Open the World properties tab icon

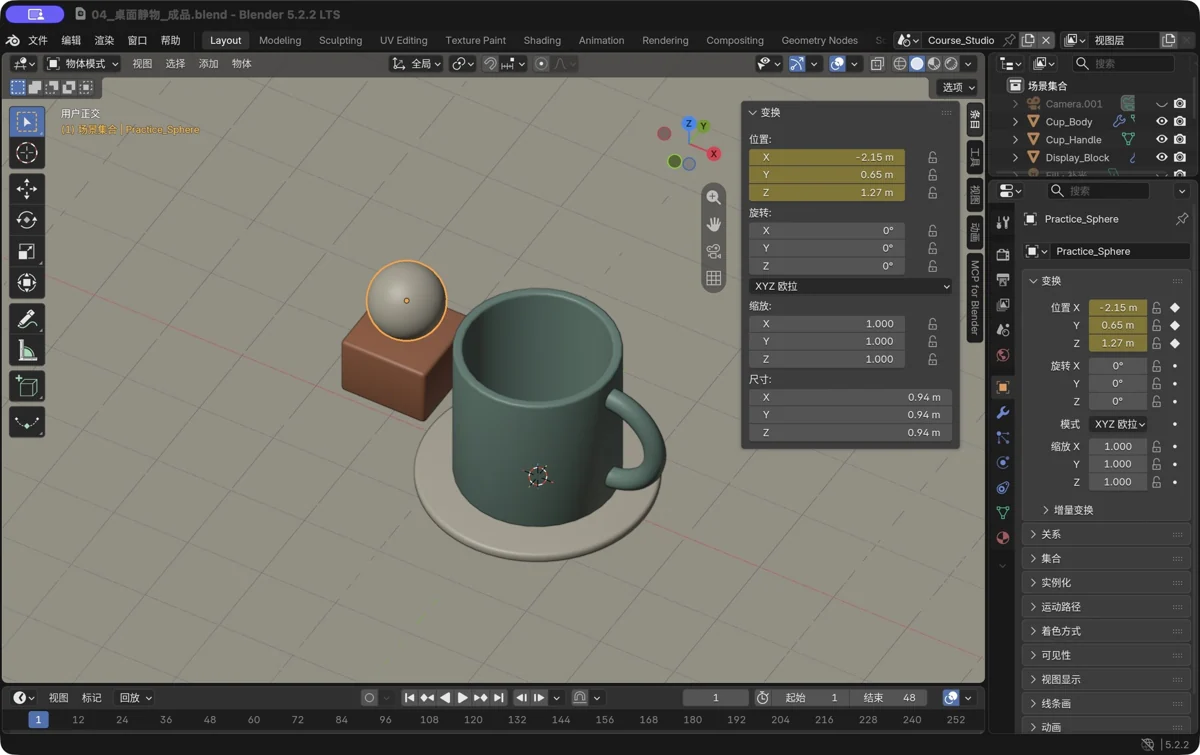[x=1003, y=355]
